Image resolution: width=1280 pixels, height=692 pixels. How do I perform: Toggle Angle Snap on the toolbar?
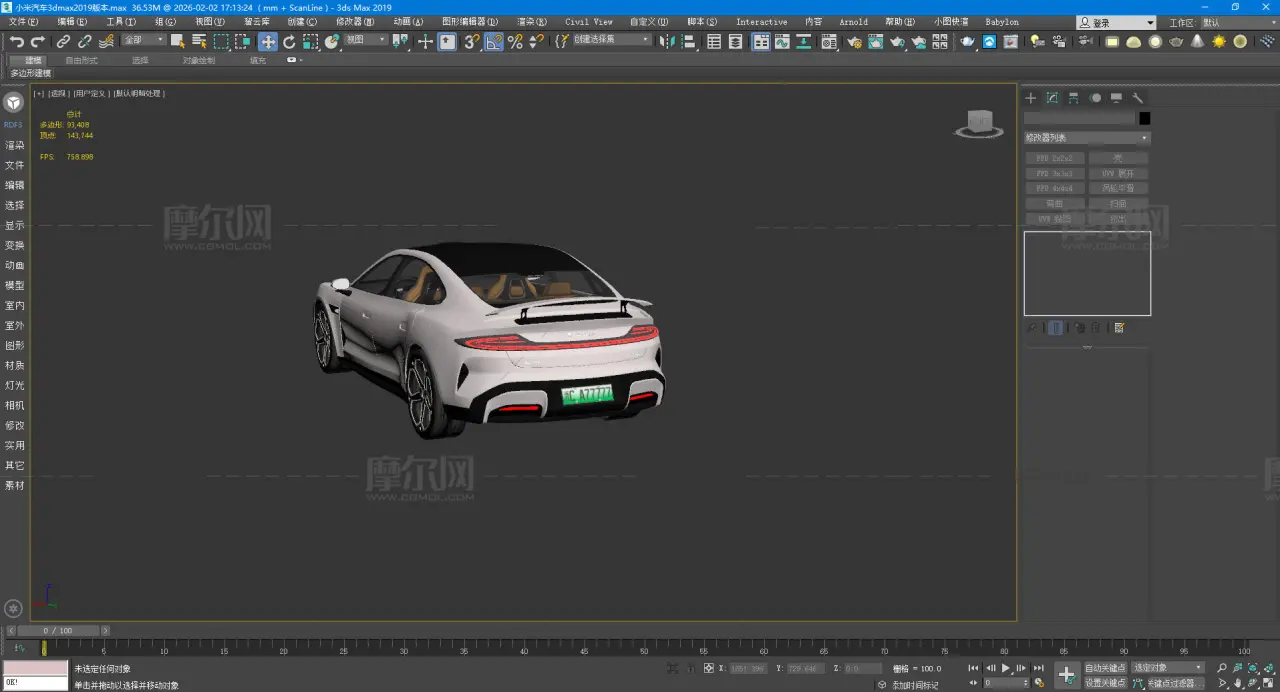tap(494, 41)
